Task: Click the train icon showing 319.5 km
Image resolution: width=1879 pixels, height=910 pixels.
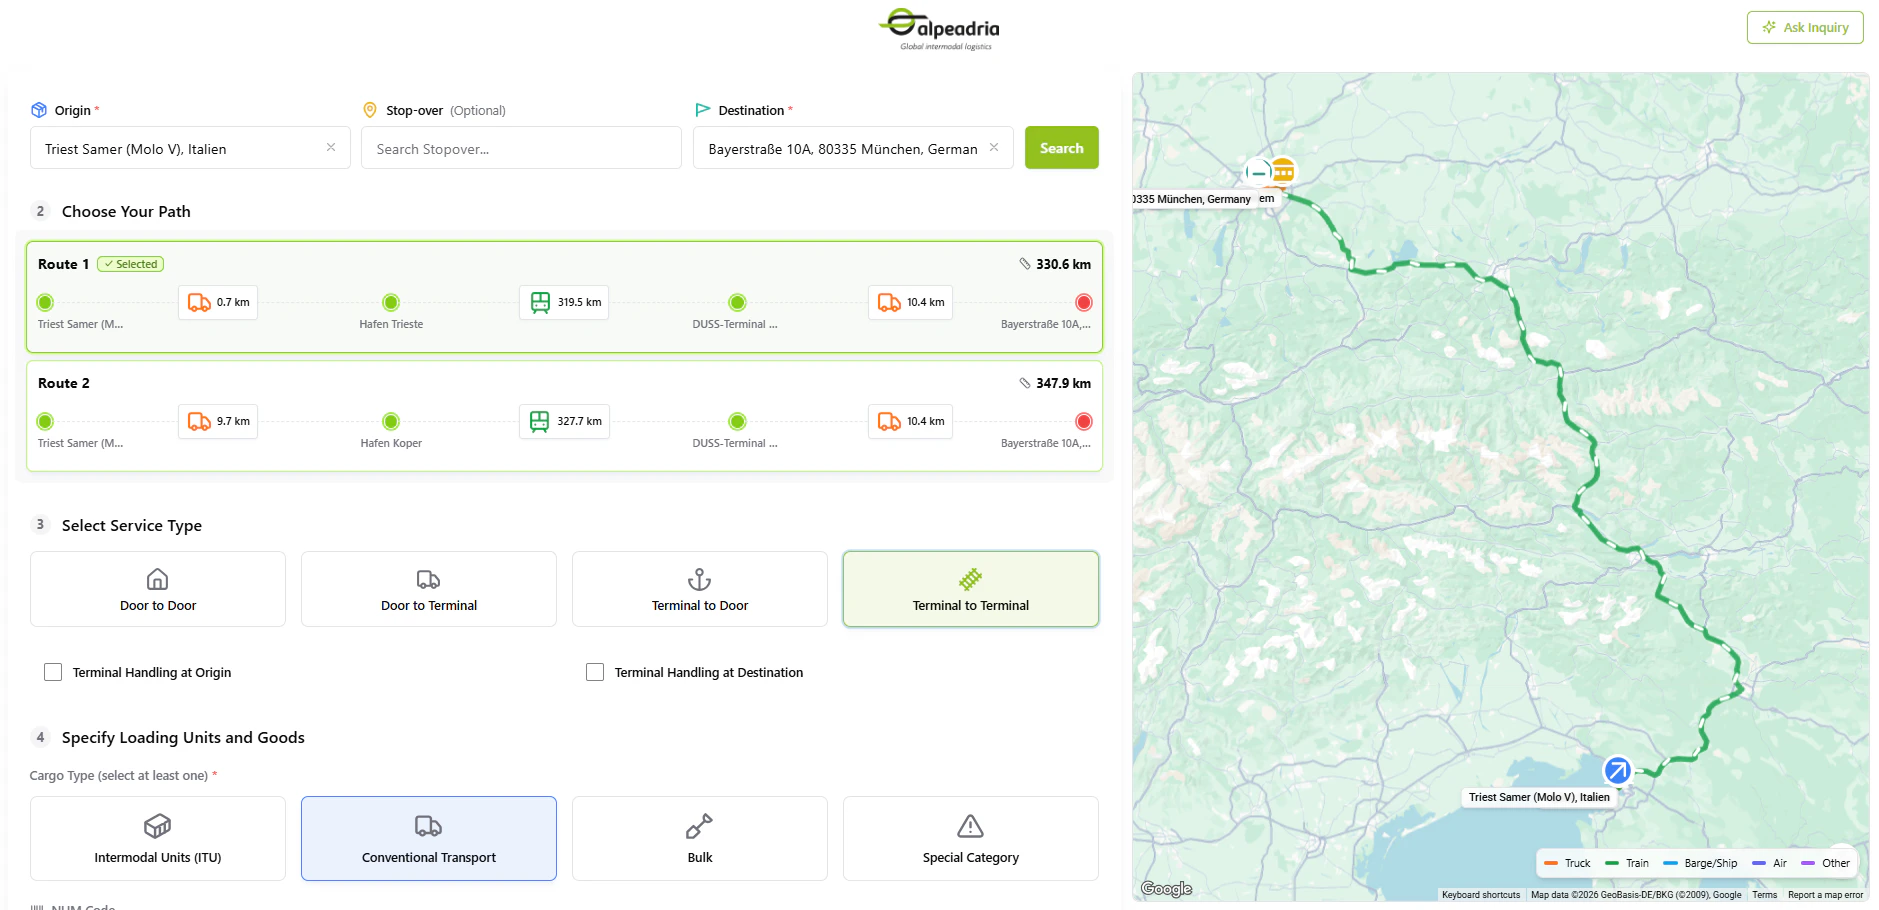Action: pyautogui.click(x=540, y=302)
